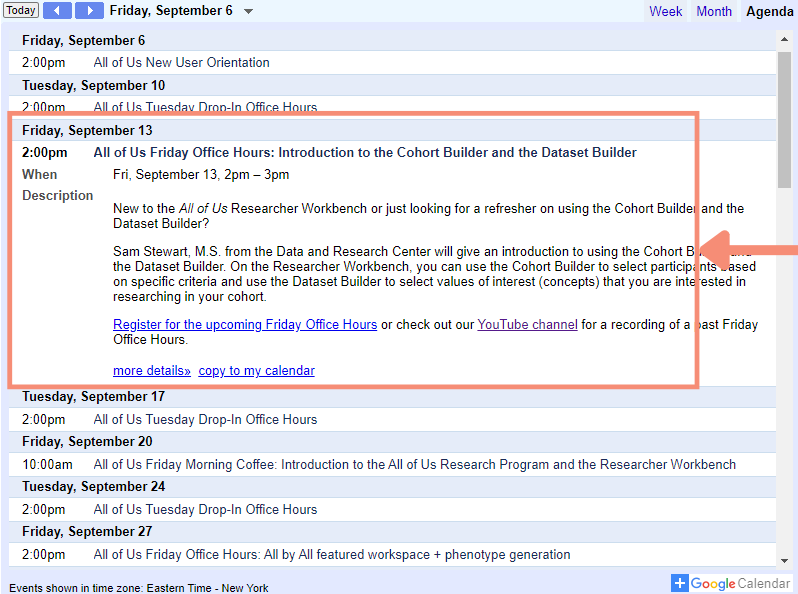
Task: Click the 10:00am time entry
Action: pyautogui.click(x=47, y=464)
